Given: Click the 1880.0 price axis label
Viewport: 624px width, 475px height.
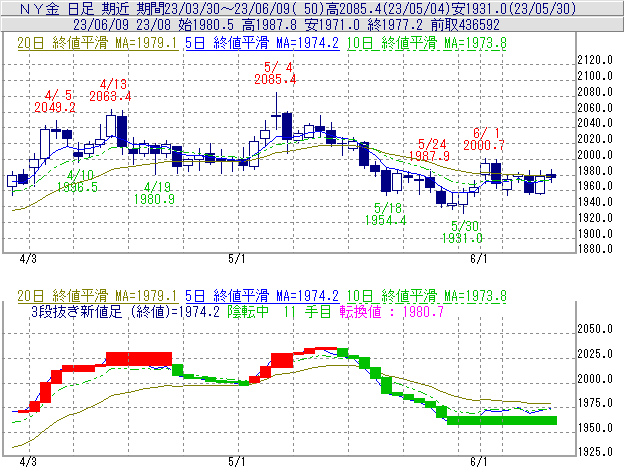Looking at the screenshot, I should click(595, 249).
